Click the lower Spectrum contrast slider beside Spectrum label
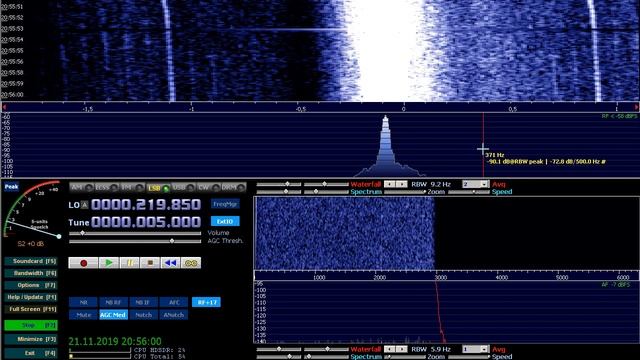 coord(326,357)
